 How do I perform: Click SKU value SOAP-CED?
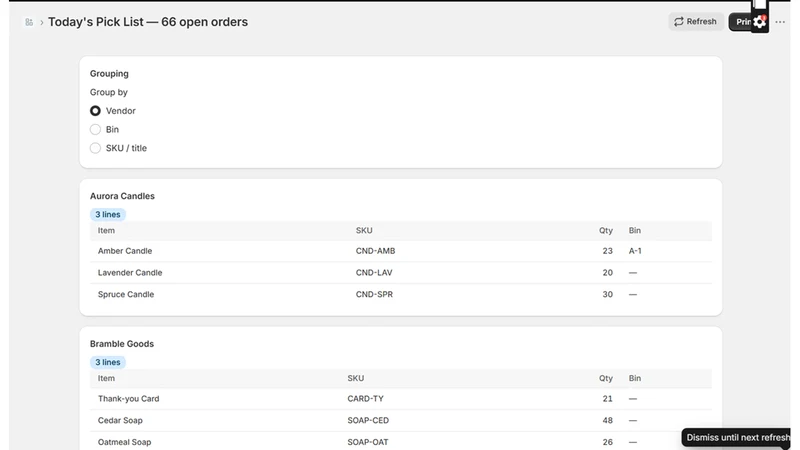[x=368, y=420]
